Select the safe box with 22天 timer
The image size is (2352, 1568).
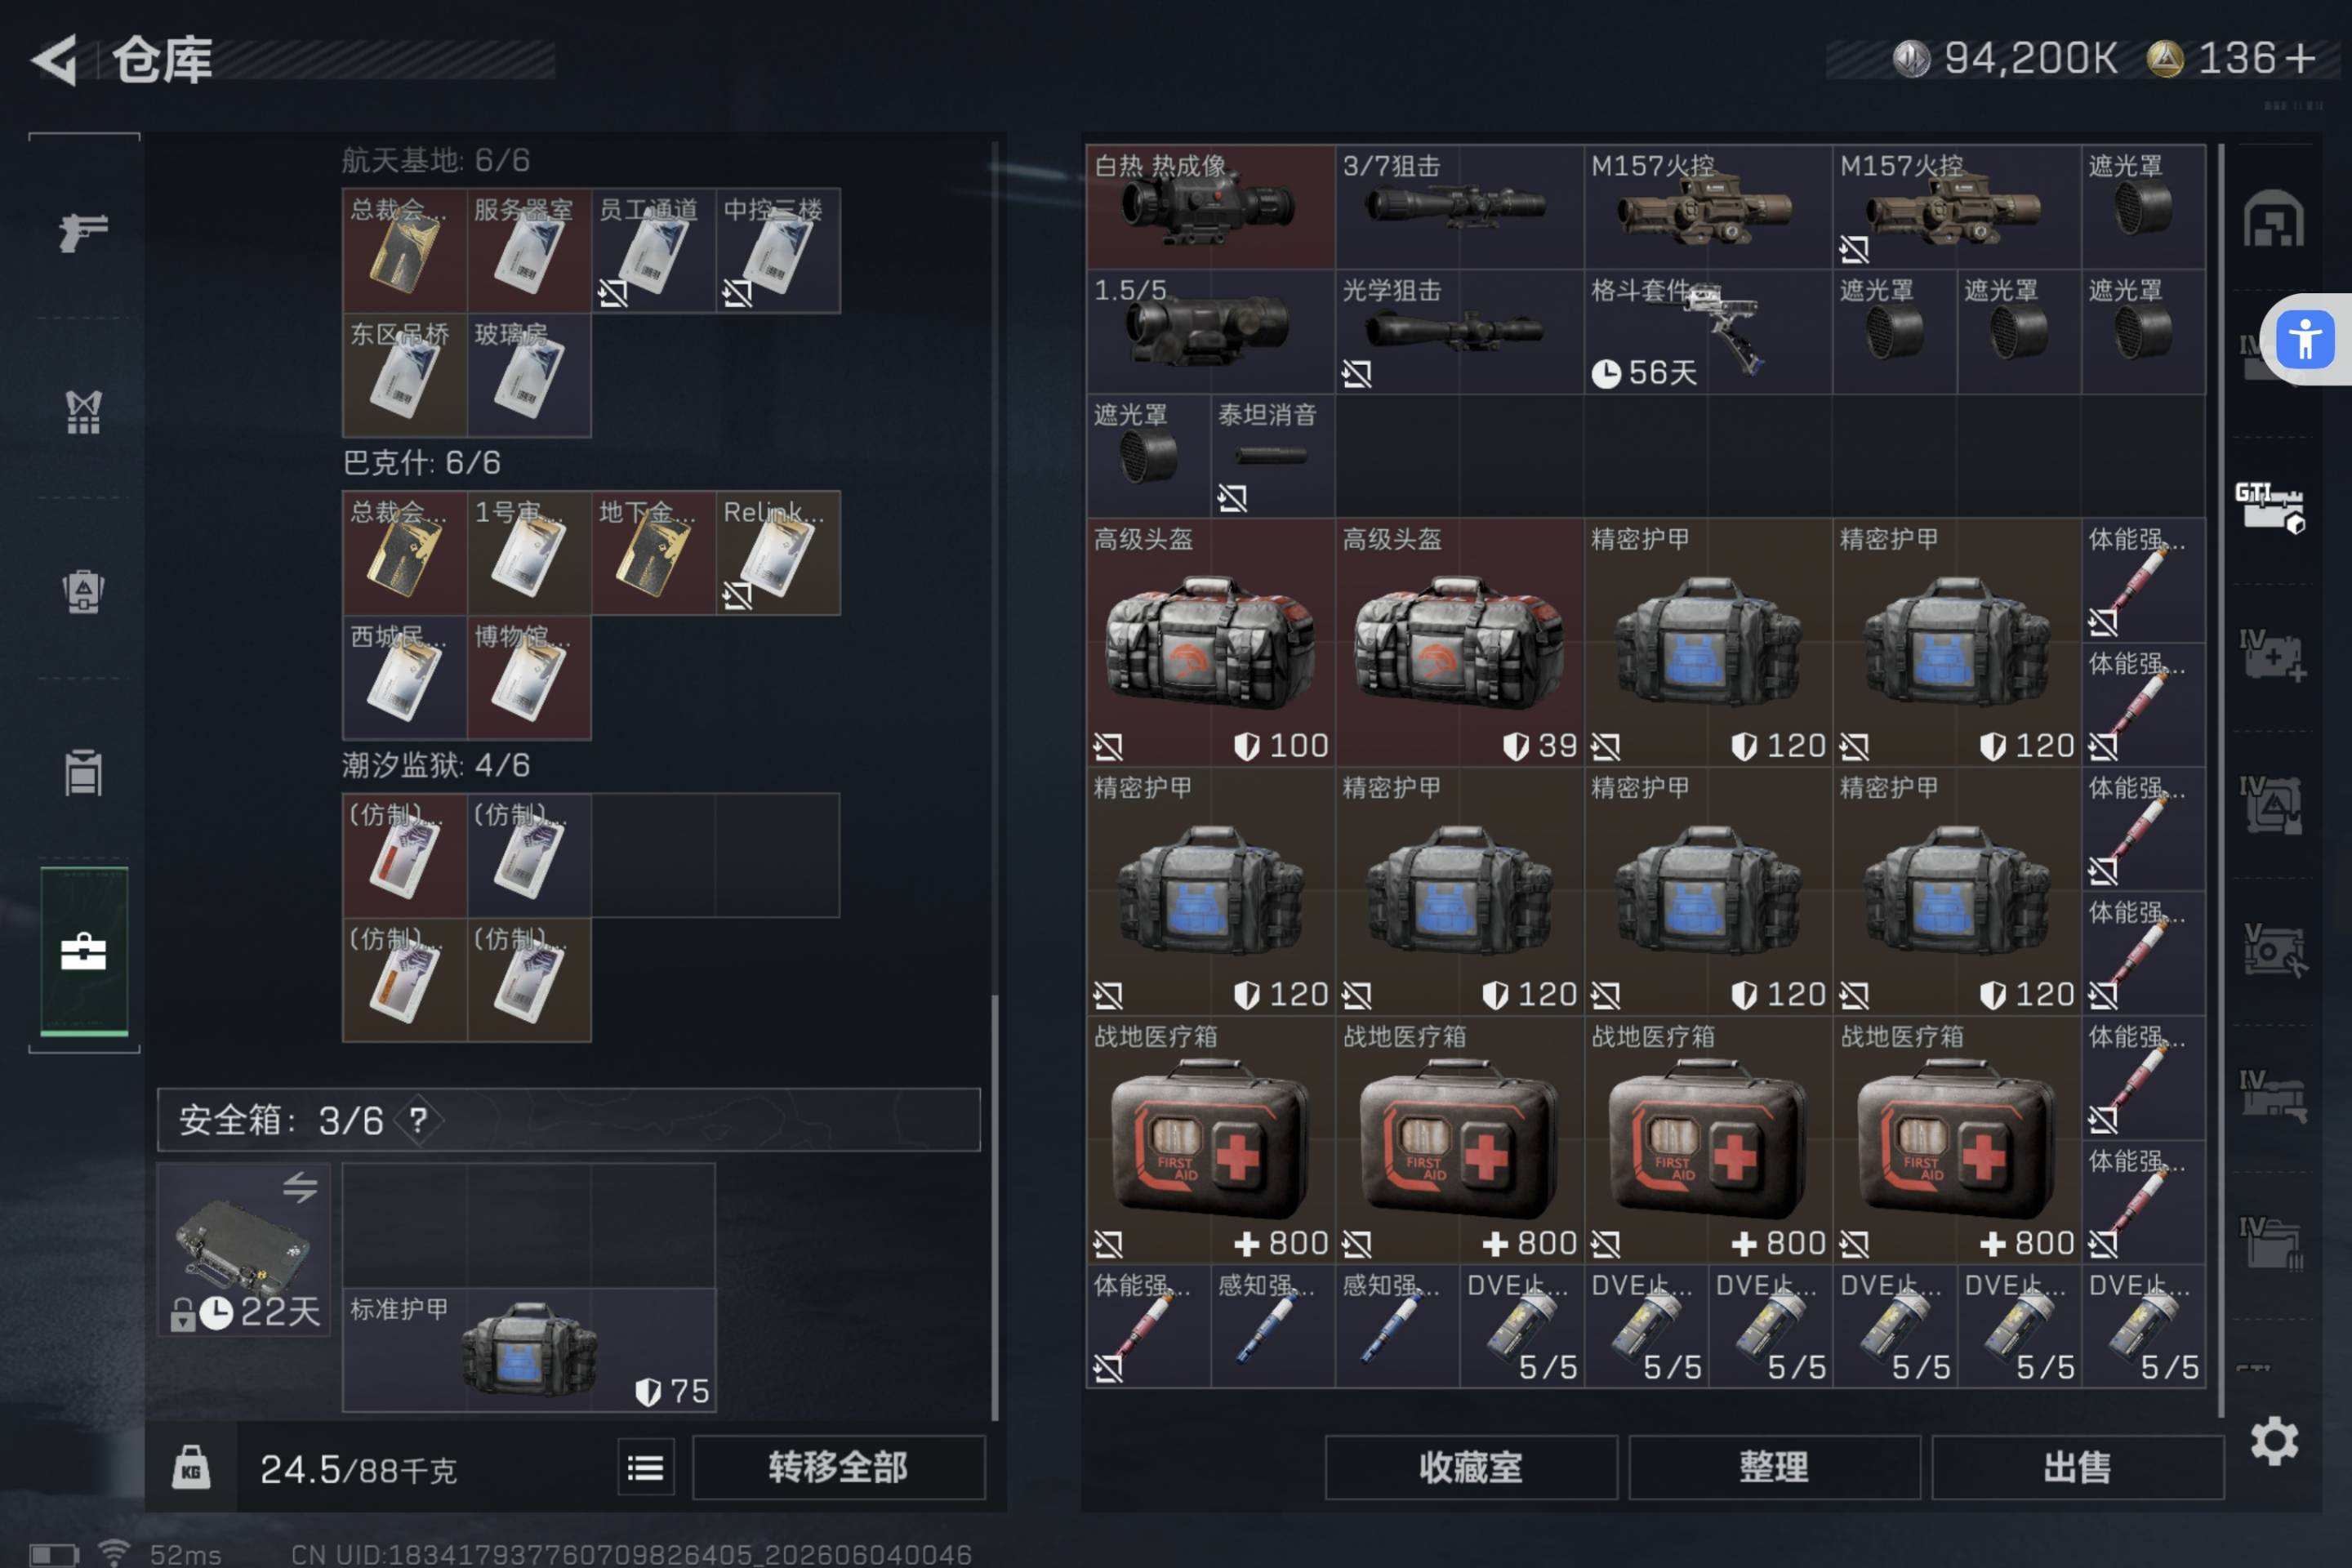coord(243,1249)
